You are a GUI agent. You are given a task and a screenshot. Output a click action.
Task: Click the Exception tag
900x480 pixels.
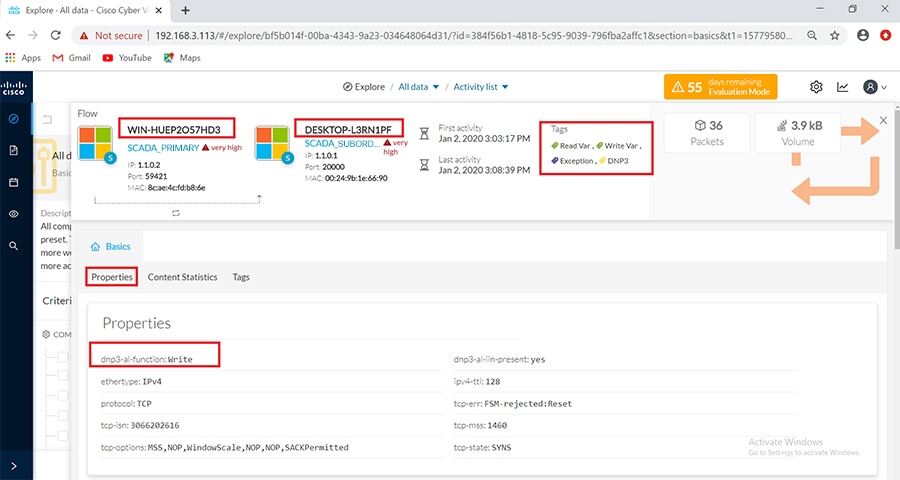point(572,161)
